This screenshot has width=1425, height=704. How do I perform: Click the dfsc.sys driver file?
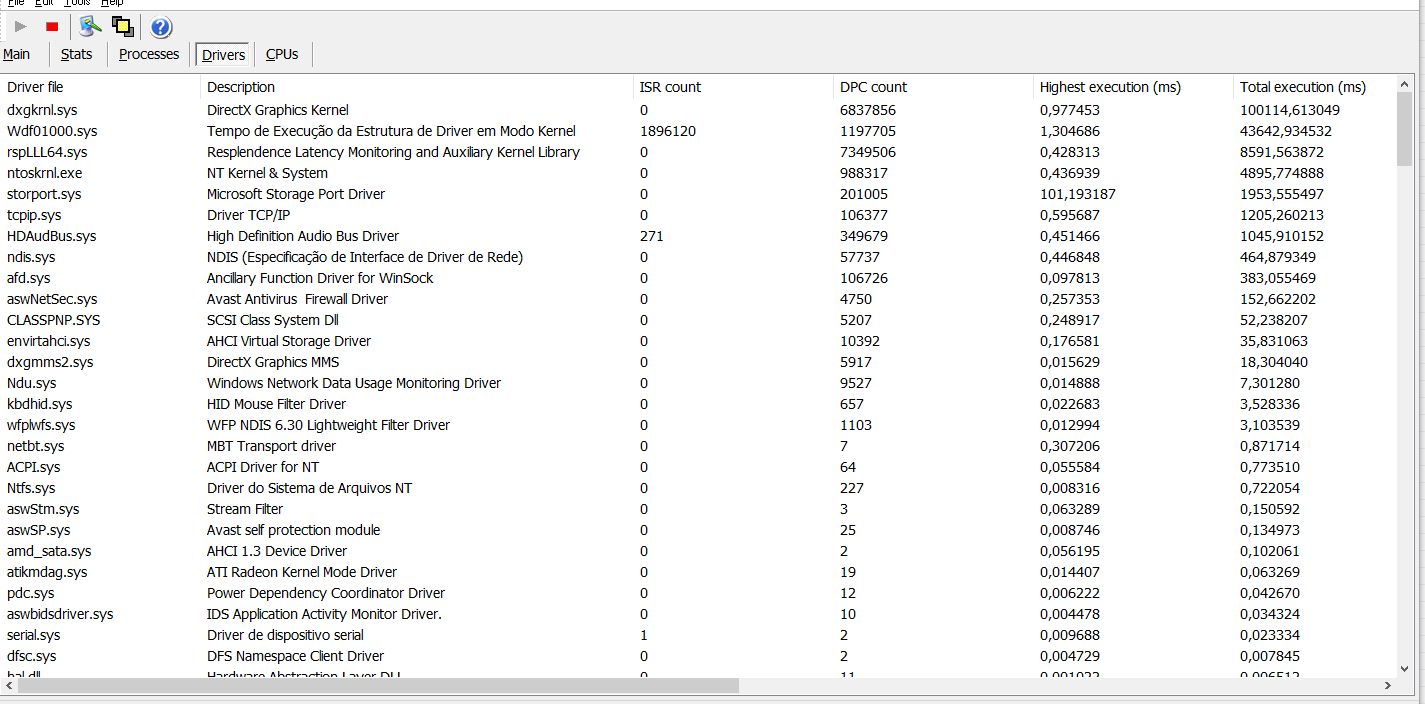coord(32,656)
